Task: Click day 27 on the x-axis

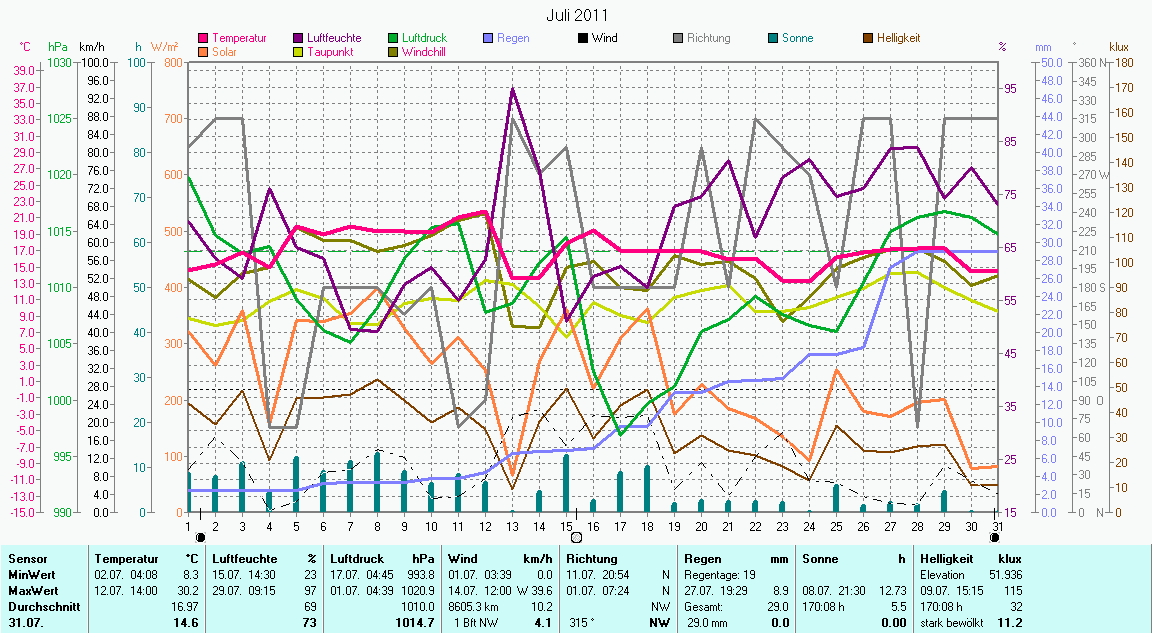Action: (890, 525)
